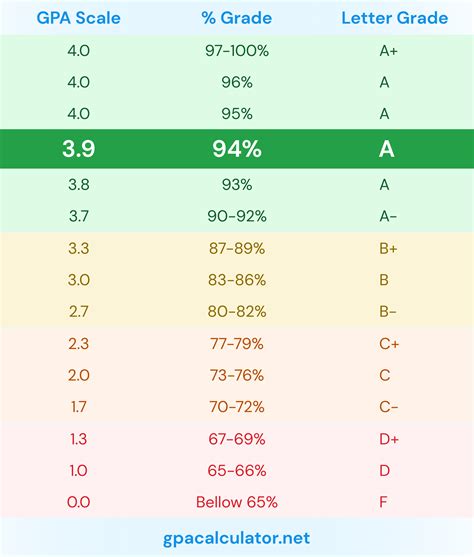Click the highlighted 94% grade cell
The width and height of the screenshot is (474, 557).
(237, 148)
